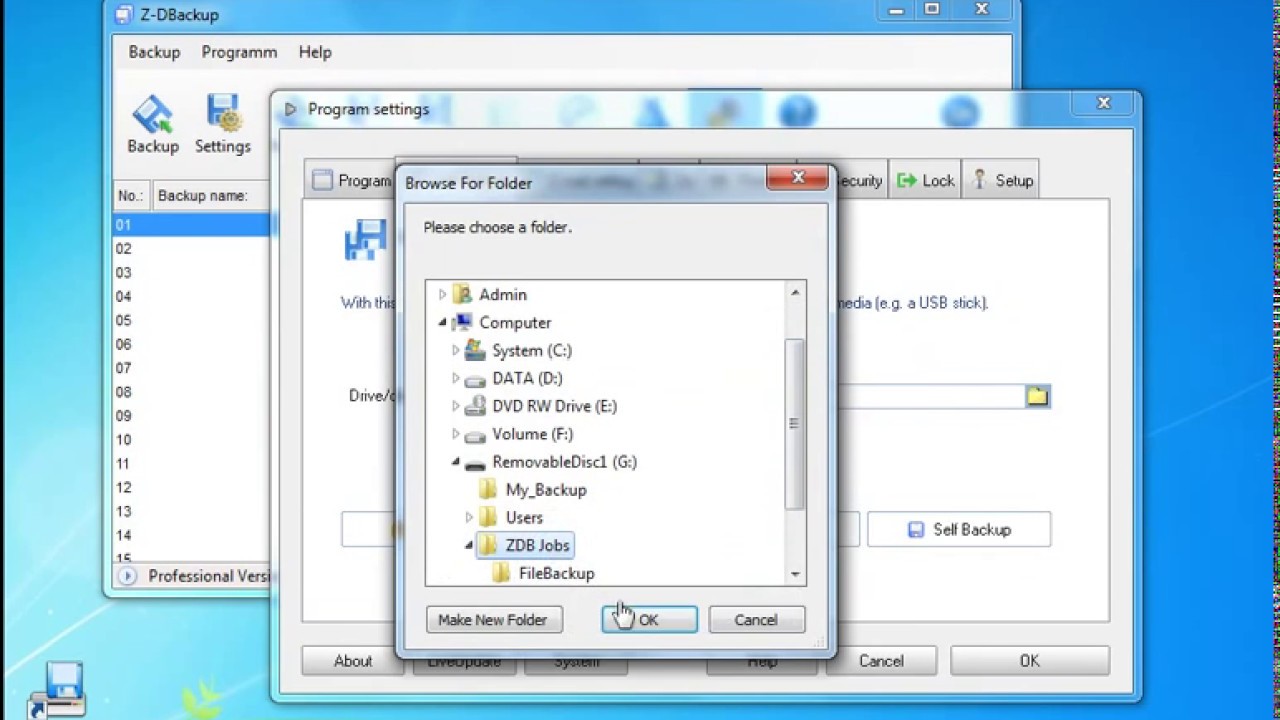Click the FileBackup folder icon
This screenshot has width=1280, height=720.
pyautogui.click(x=501, y=573)
